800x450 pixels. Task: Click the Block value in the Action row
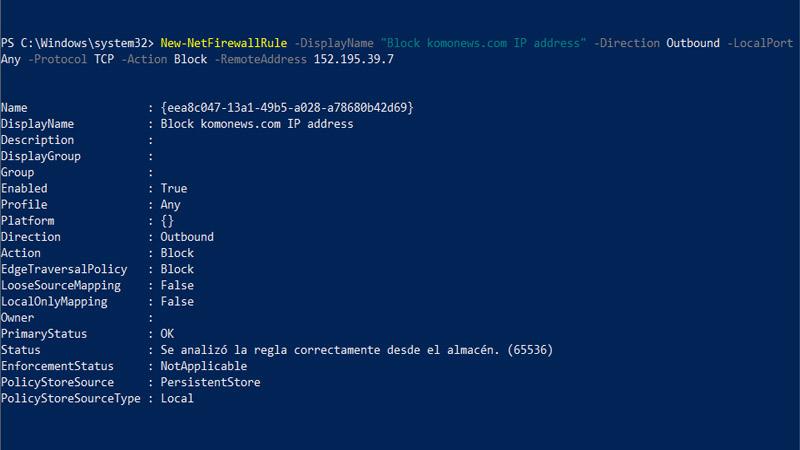[x=177, y=253]
